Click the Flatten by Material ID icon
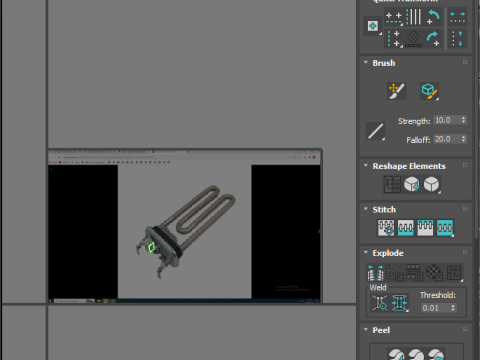 pos(434,273)
